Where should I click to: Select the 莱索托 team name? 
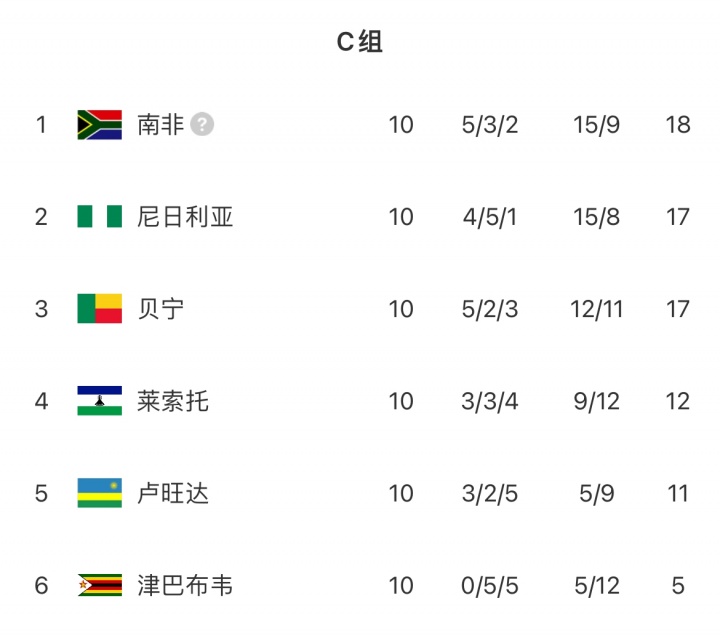(173, 401)
